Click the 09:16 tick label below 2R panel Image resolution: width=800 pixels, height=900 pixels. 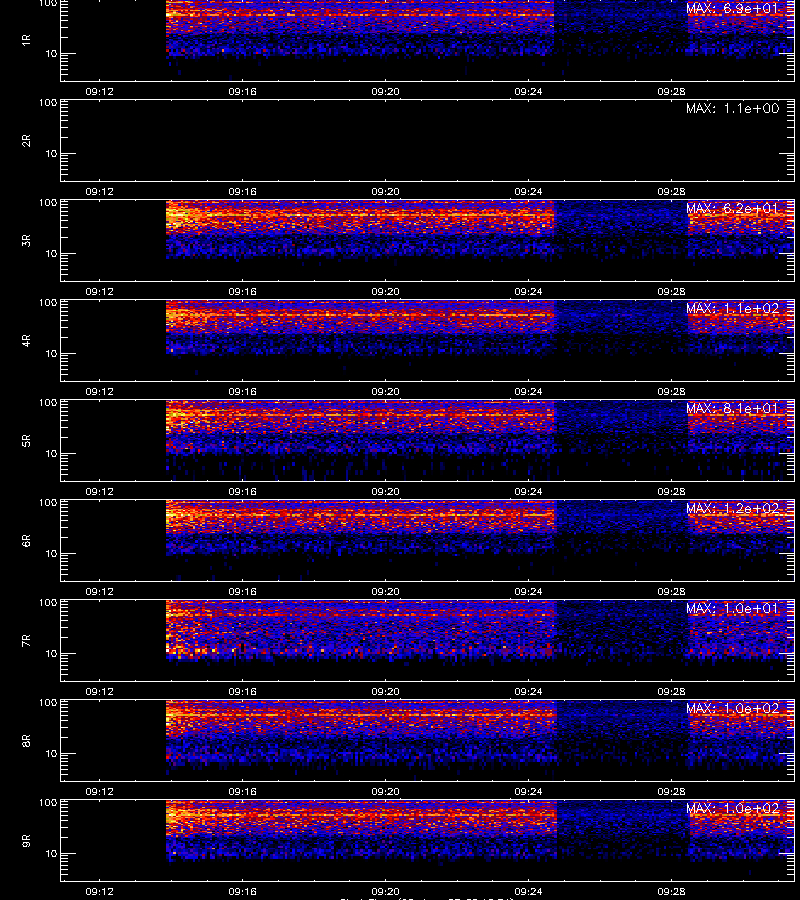(x=242, y=192)
